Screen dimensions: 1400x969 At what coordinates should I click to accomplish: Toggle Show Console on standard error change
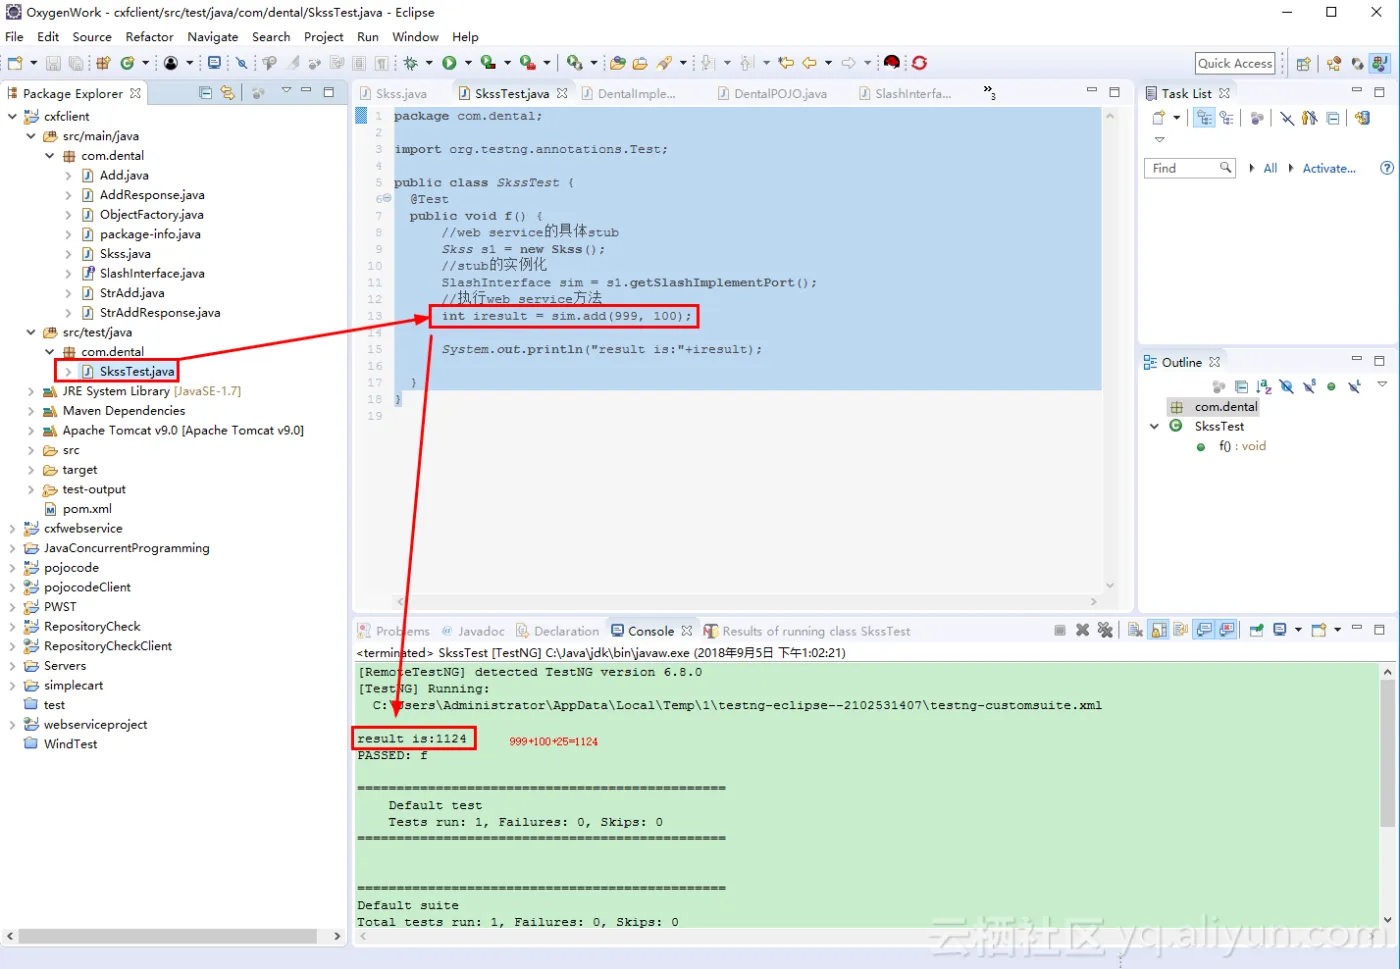1226,630
